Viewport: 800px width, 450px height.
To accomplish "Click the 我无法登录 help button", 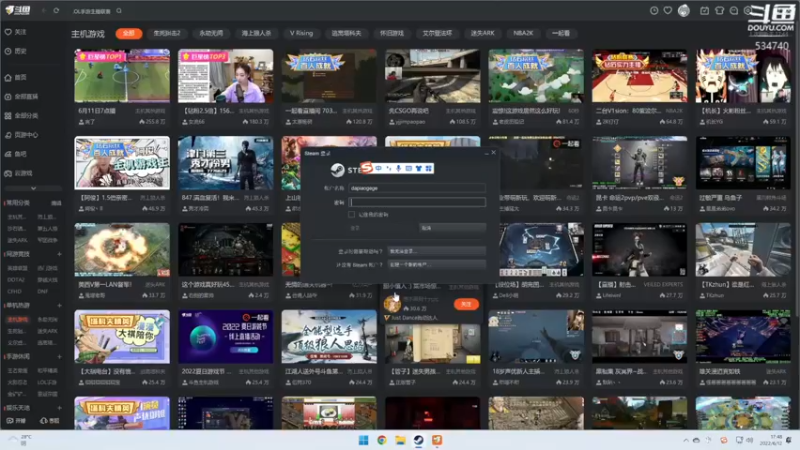I will pyautogui.click(x=436, y=251).
